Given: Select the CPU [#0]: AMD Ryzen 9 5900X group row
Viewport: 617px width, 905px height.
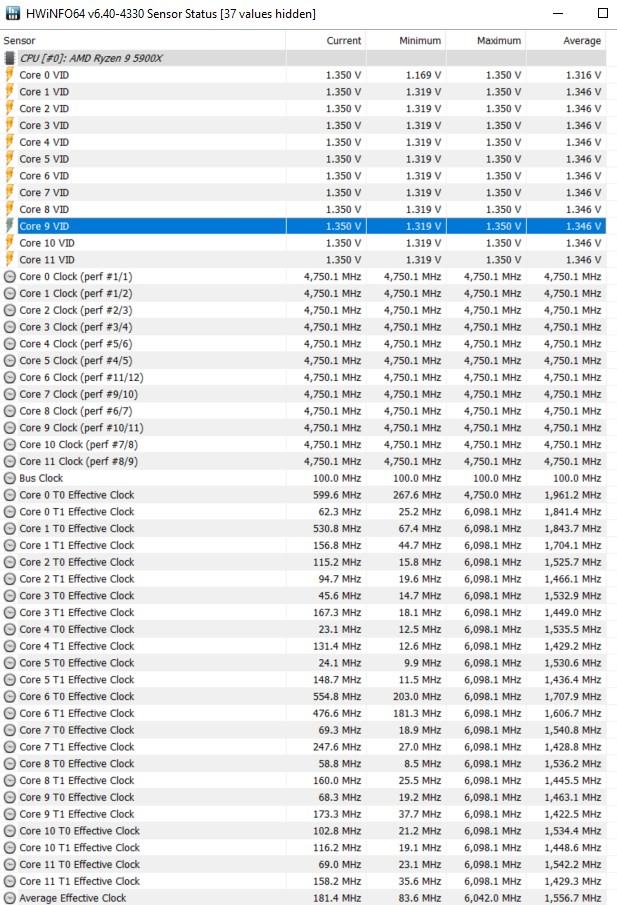Looking at the screenshot, I should [x=303, y=58].
